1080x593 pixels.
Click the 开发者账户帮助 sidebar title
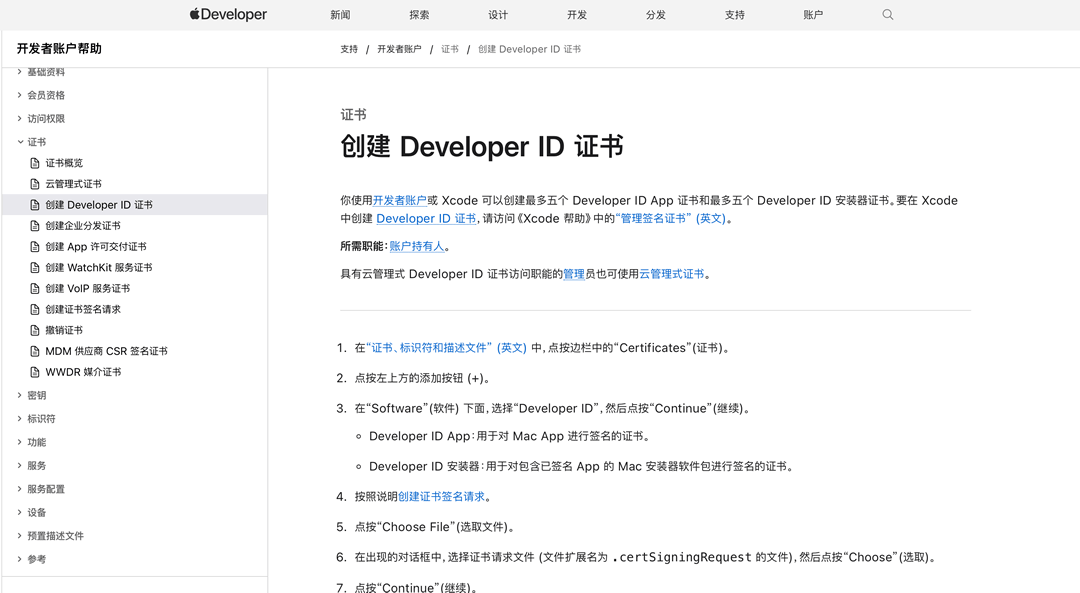click(x=59, y=49)
